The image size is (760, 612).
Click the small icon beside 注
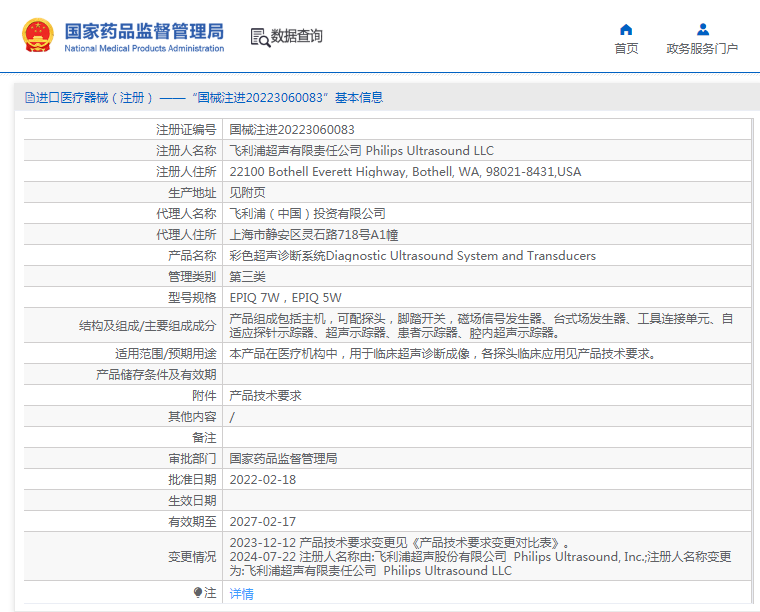[x=197, y=593]
